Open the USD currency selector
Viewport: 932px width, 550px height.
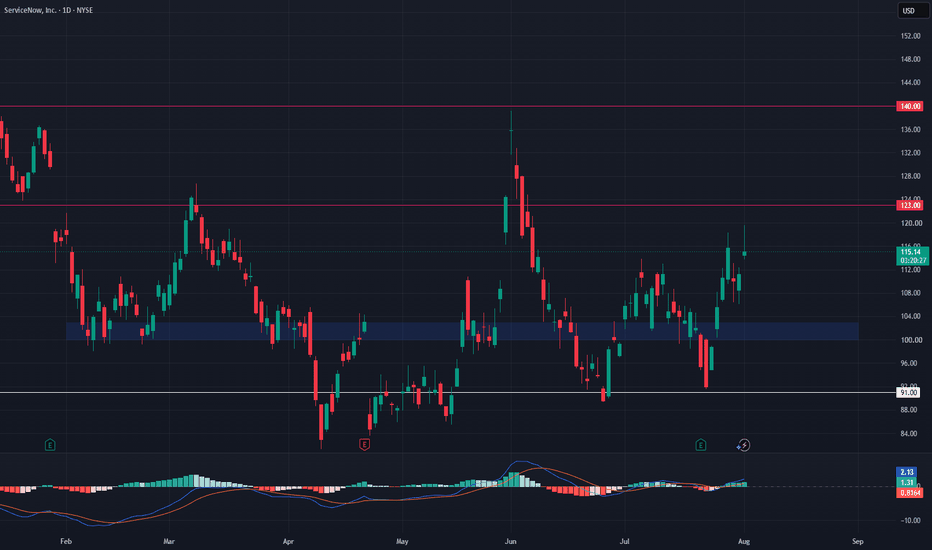tap(912, 10)
